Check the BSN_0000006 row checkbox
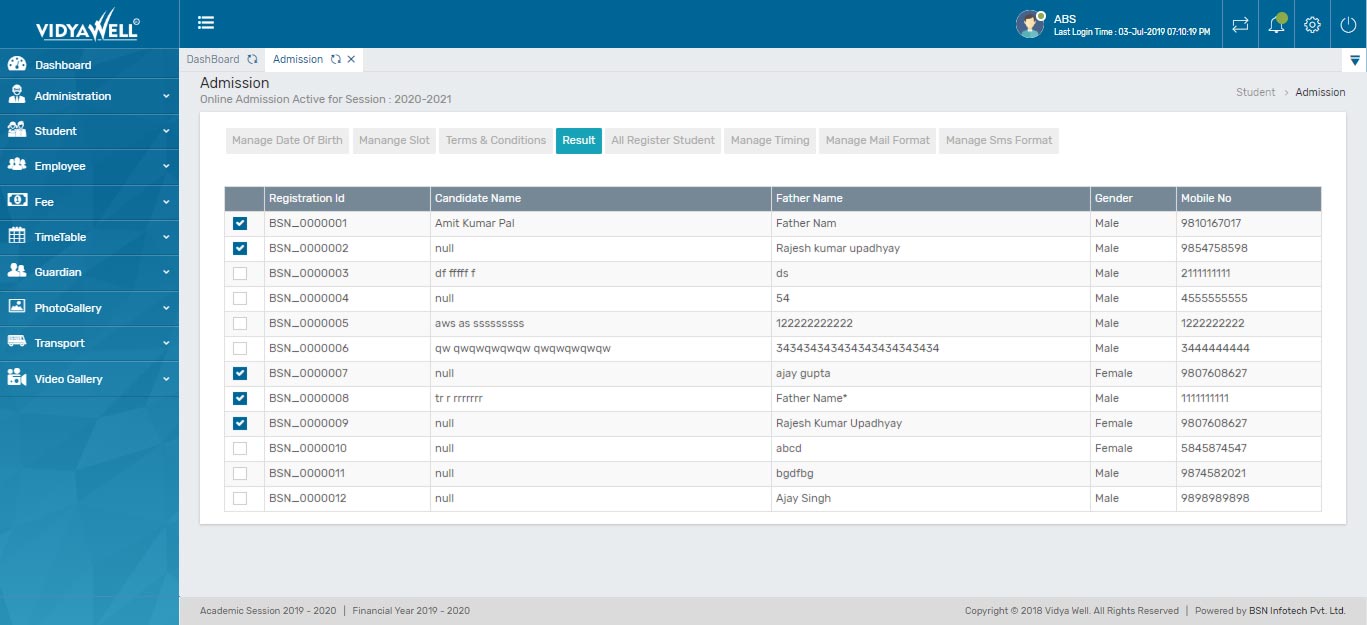The image size is (1367, 625). click(x=240, y=348)
